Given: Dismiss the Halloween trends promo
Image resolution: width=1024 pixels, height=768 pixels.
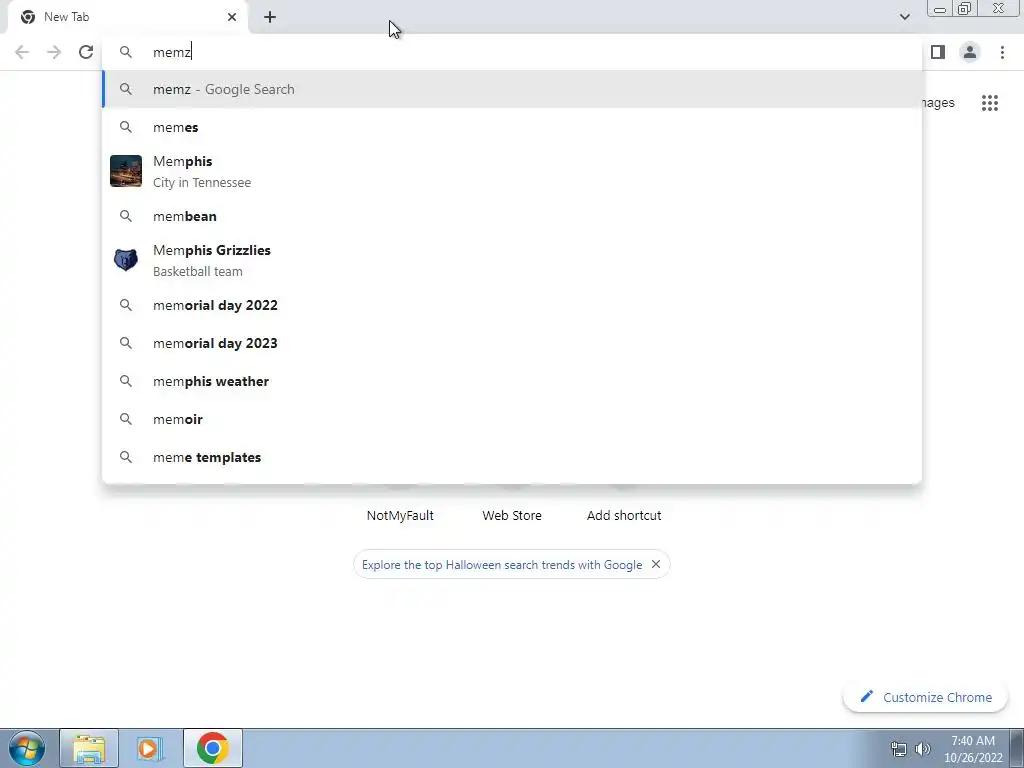Looking at the screenshot, I should coord(656,564).
